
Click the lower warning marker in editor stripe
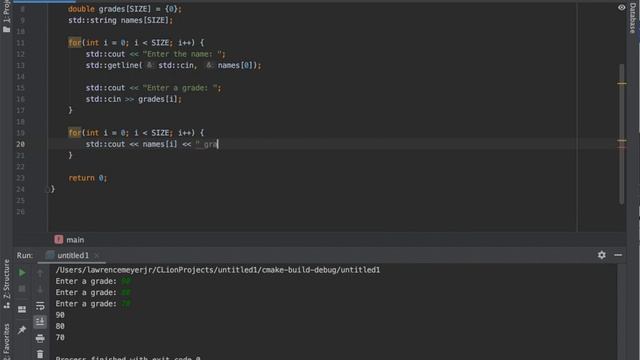tap(622, 141)
